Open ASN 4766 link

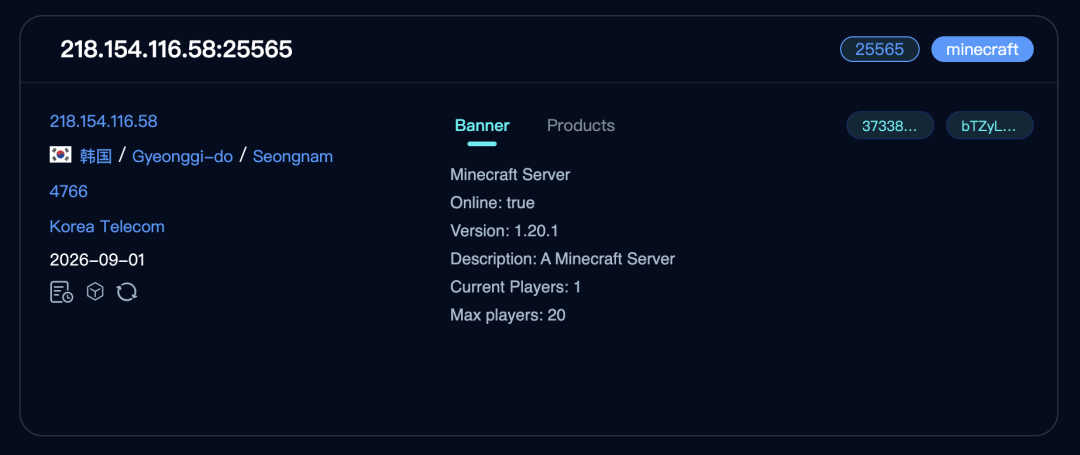click(69, 191)
